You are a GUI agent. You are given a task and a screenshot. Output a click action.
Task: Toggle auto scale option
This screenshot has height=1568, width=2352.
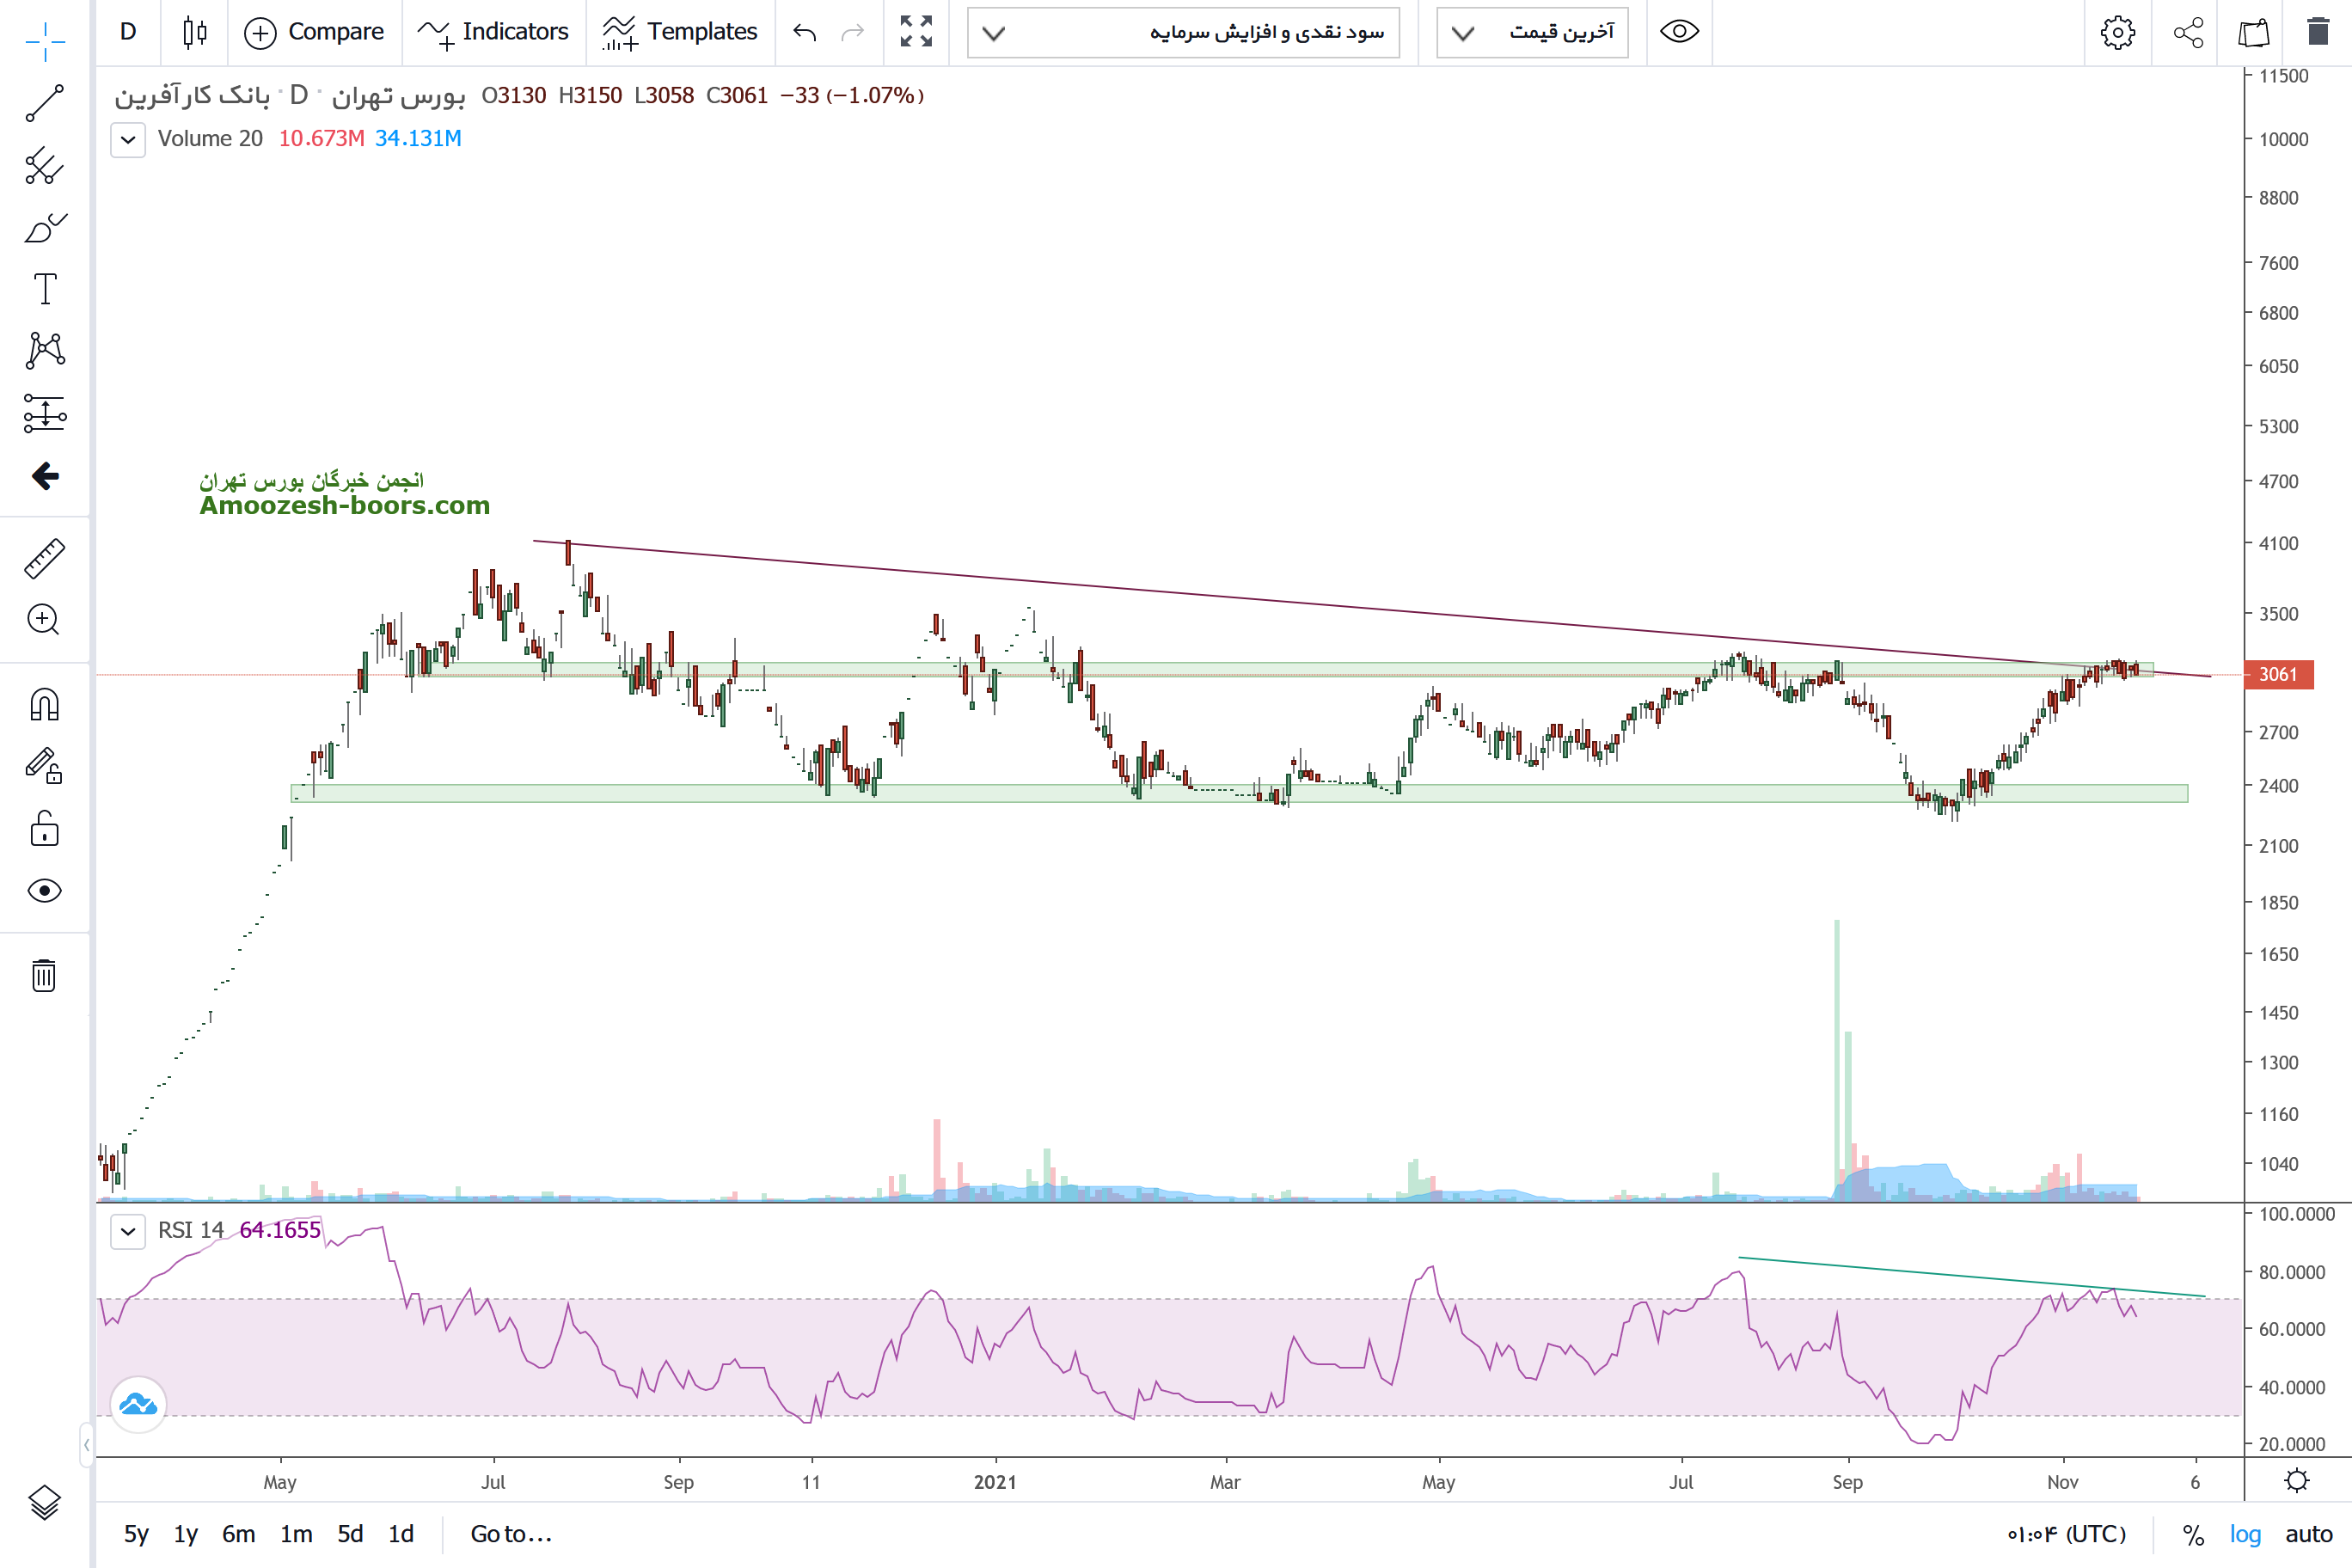(2308, 1534)
